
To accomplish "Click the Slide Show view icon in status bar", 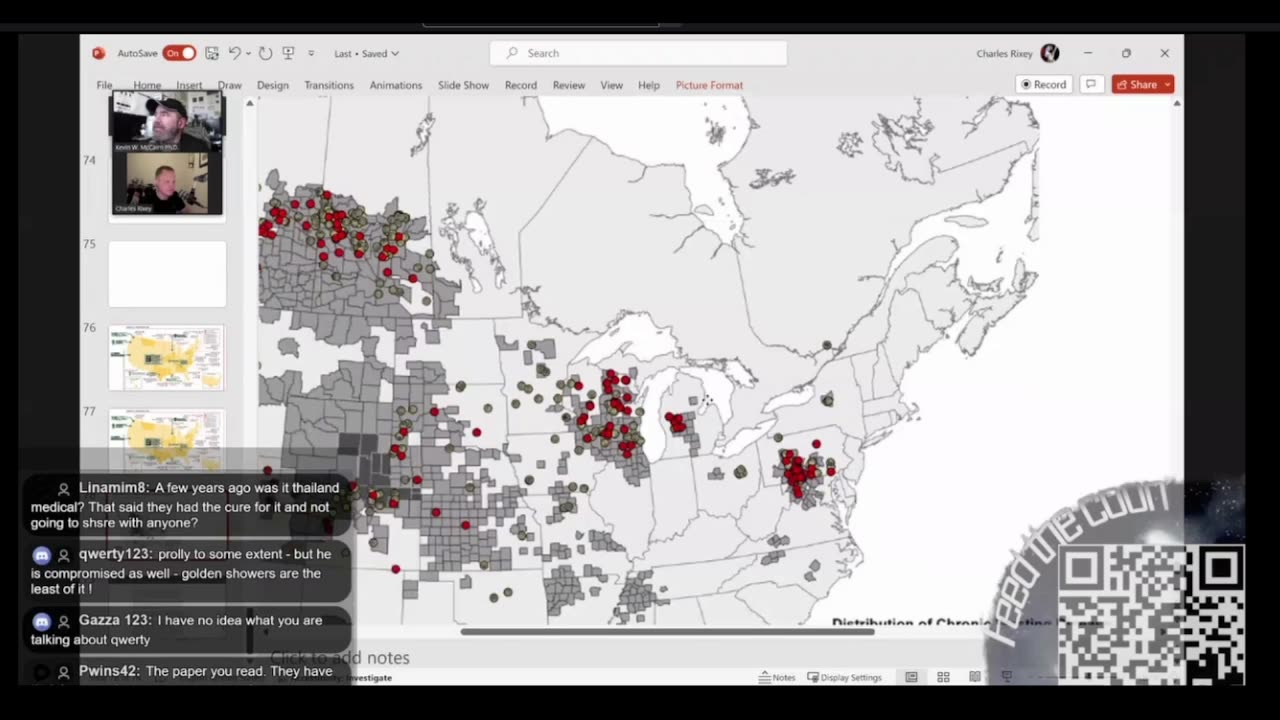I will (x=1007, y=677).
